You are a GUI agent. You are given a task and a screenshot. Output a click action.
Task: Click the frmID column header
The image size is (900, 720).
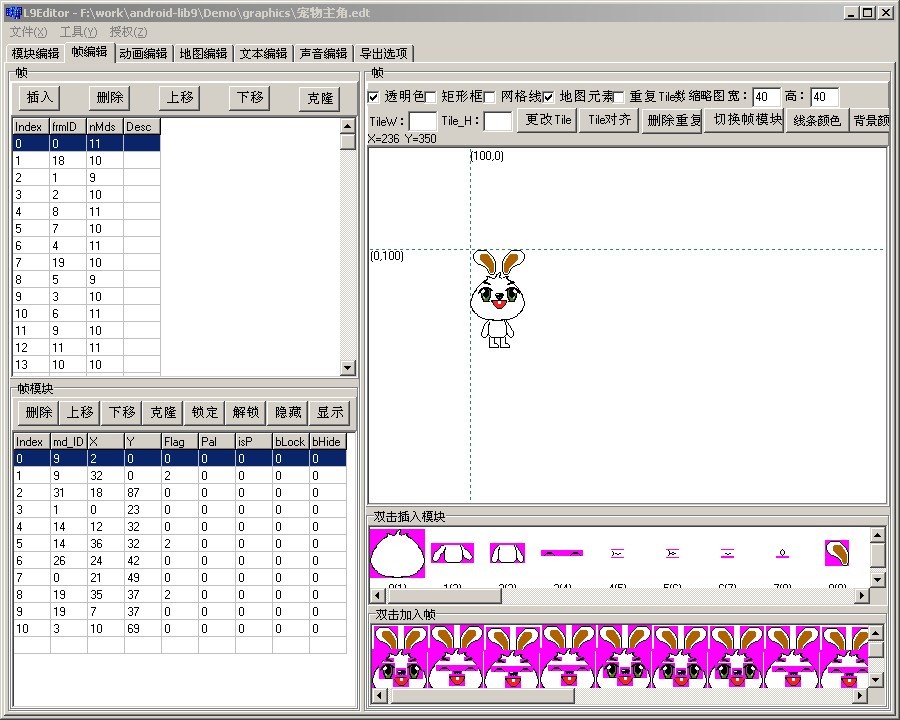click(68, 127)
